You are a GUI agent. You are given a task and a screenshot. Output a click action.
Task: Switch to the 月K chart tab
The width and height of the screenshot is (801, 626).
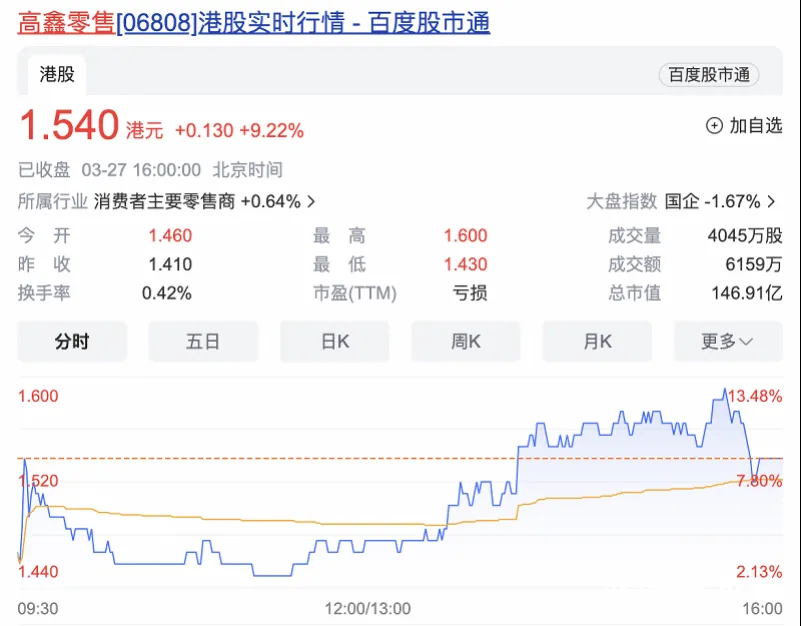(597, 342)
